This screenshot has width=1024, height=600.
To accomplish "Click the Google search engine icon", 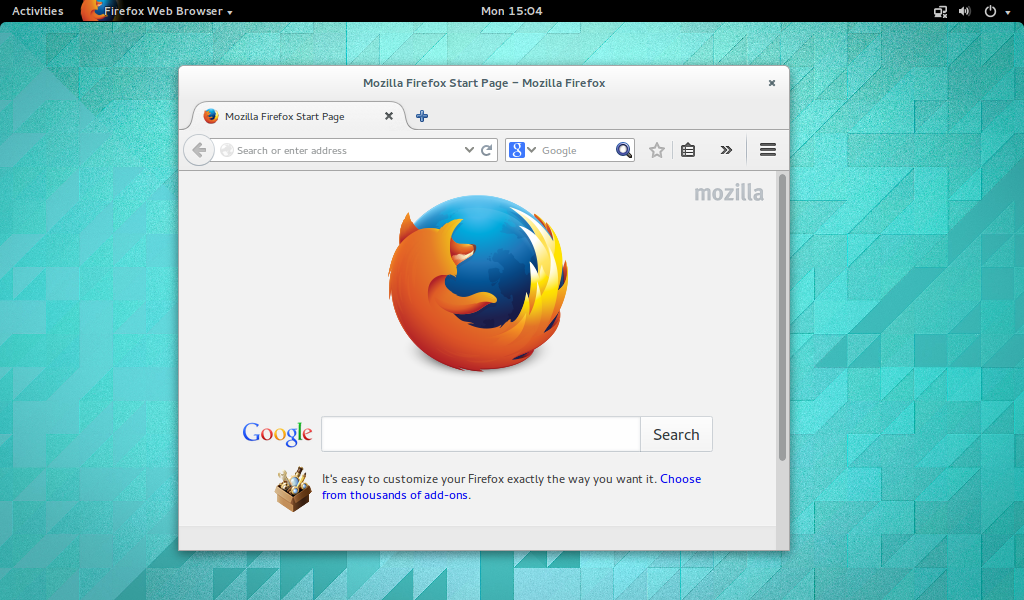I will pyautogui.click(x=517, y=150).
